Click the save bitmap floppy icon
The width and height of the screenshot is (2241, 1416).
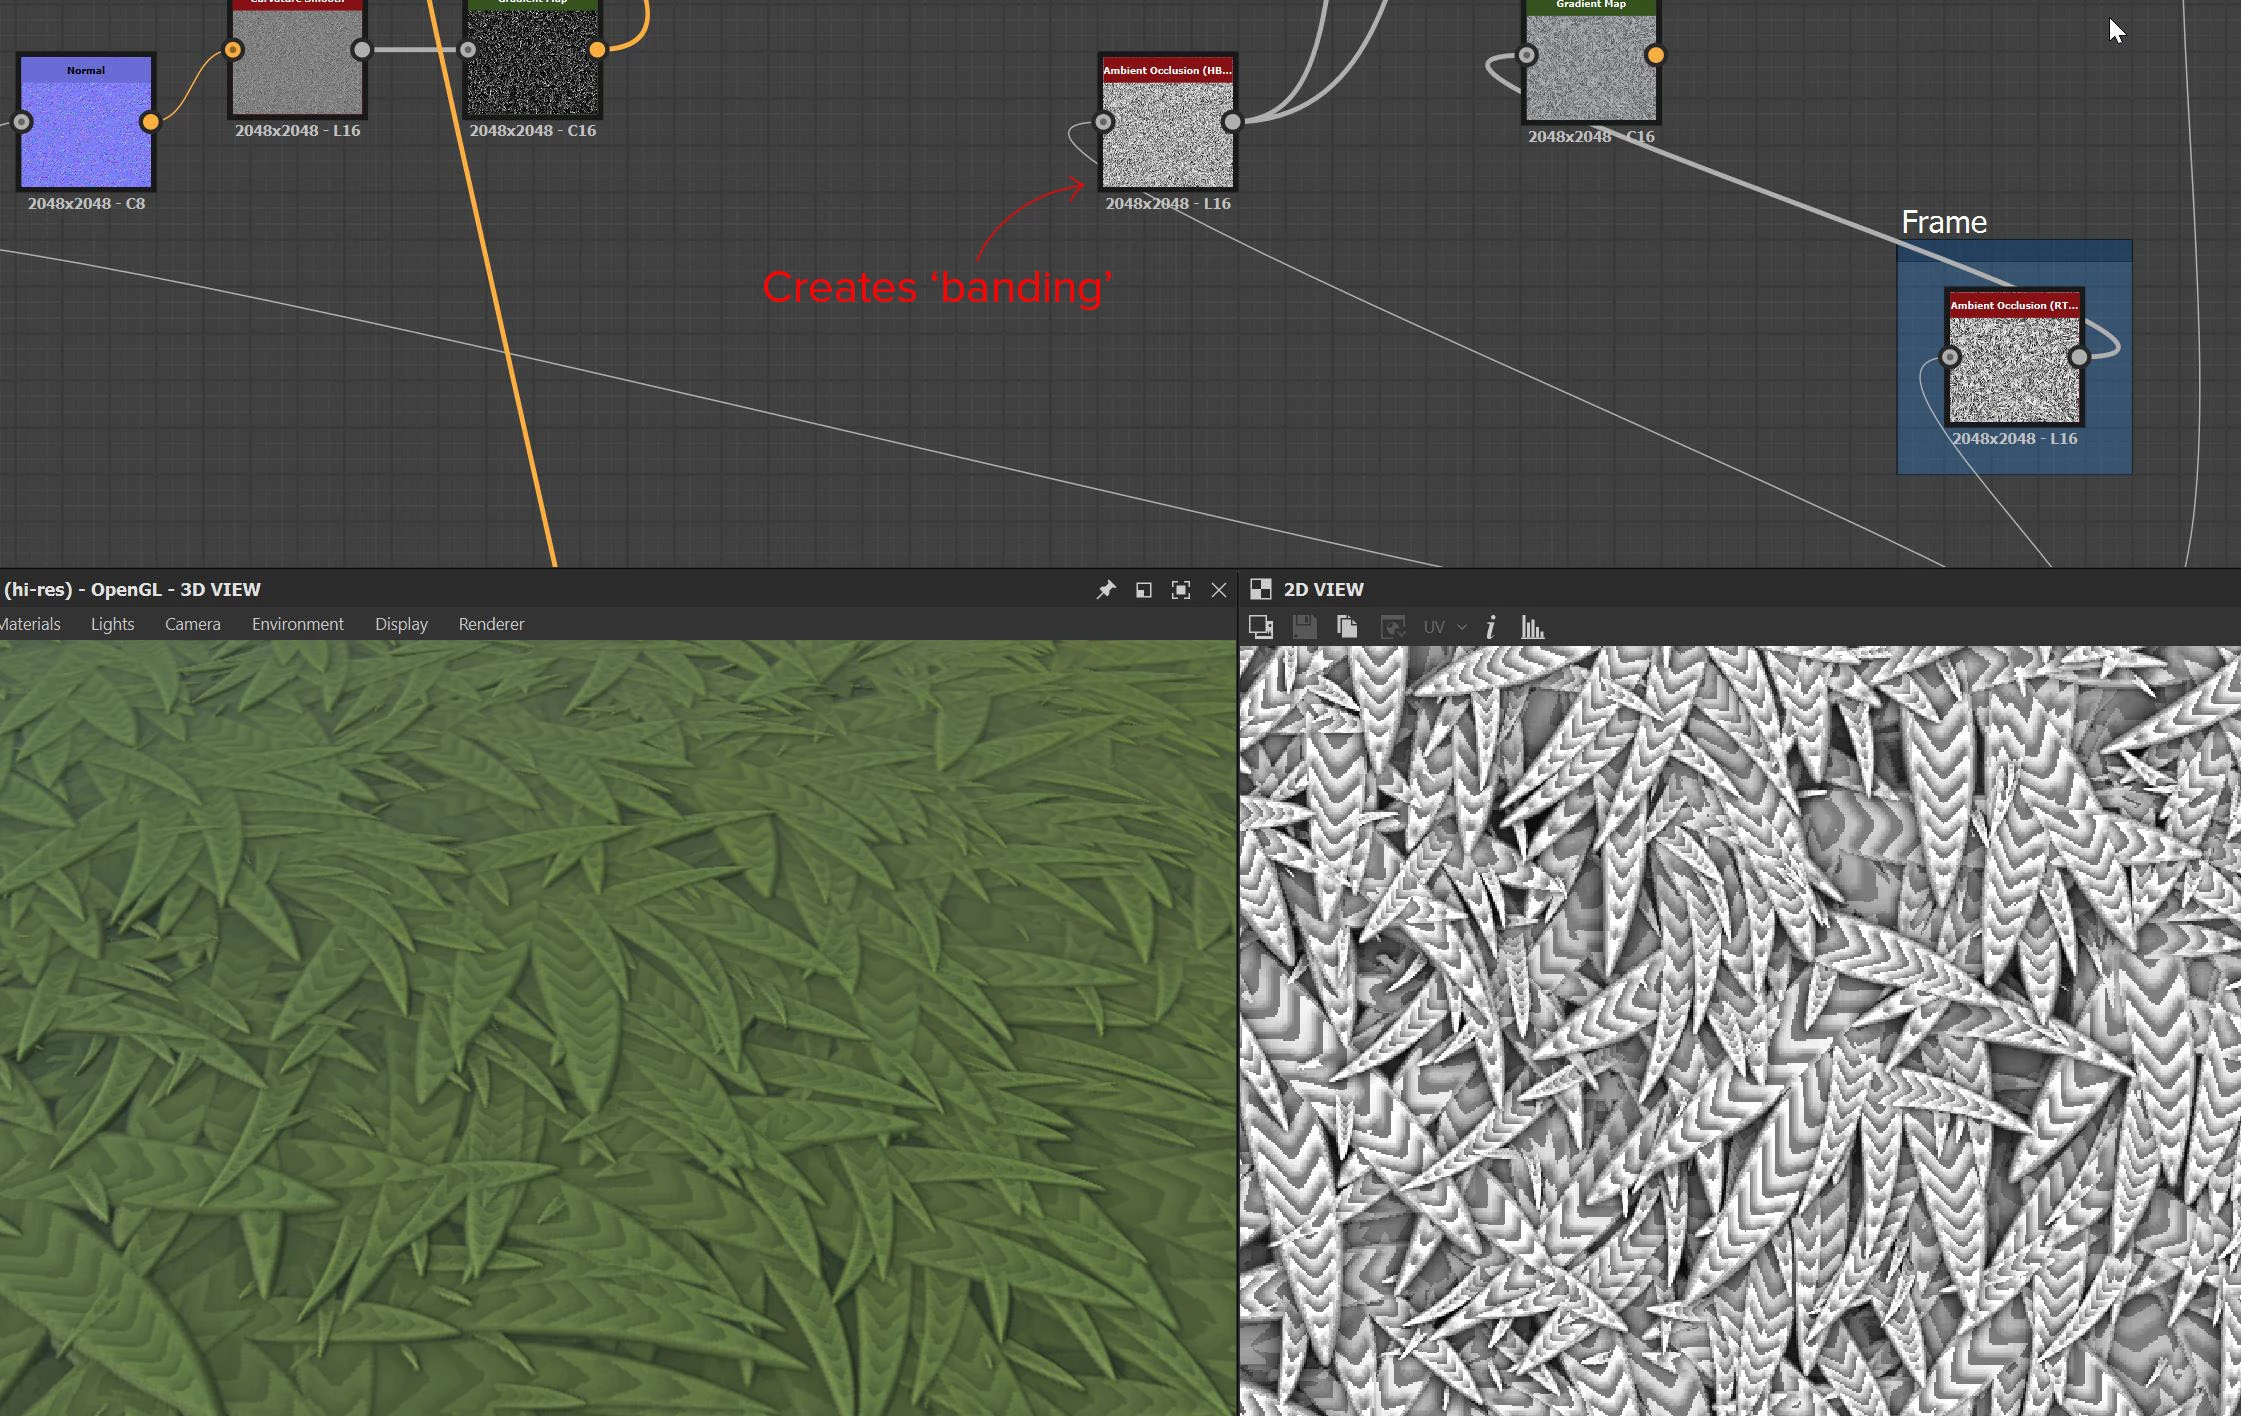click(1304, 627)
